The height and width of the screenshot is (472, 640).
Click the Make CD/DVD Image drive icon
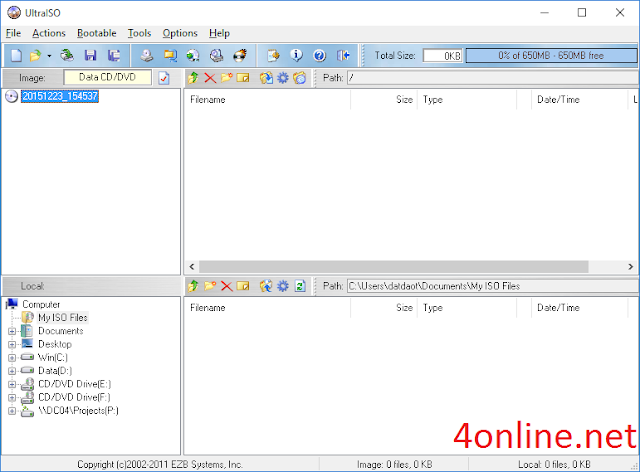coord(147,56)
